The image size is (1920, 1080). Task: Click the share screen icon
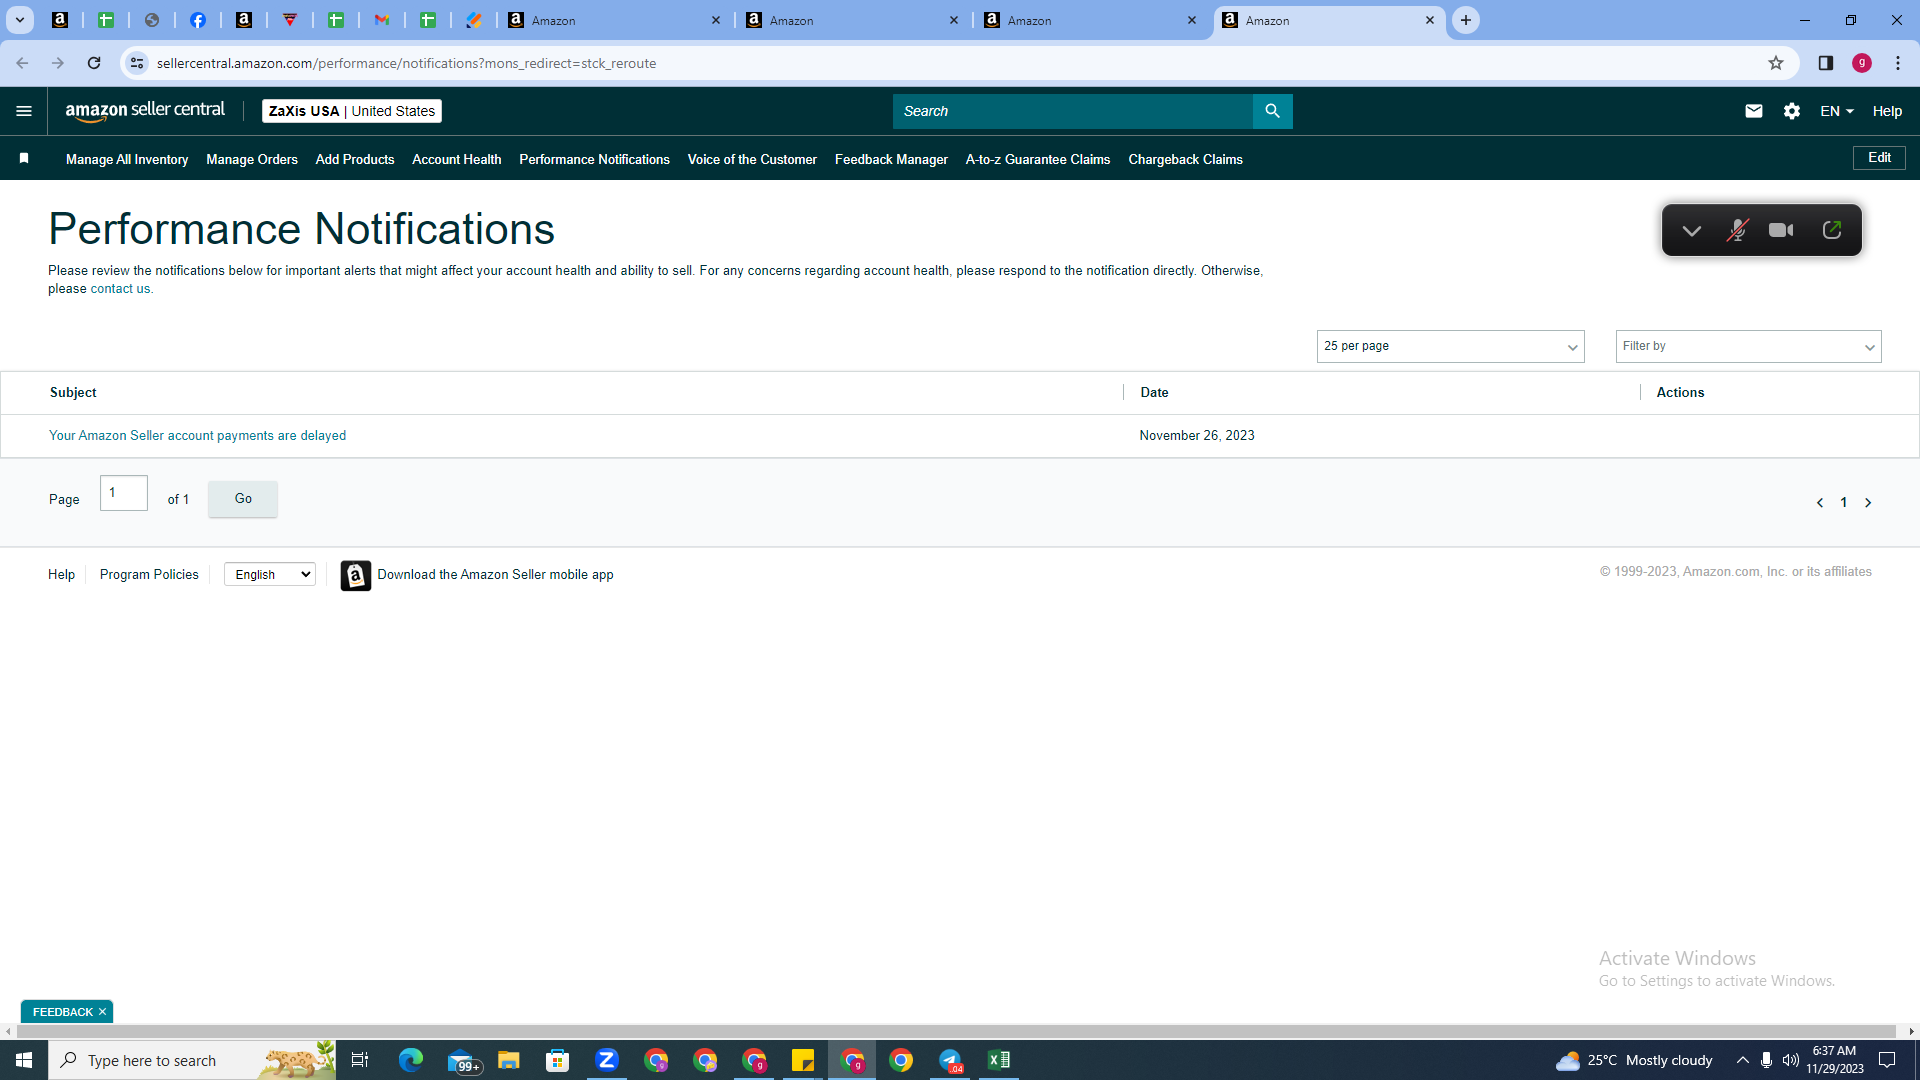1832,230
